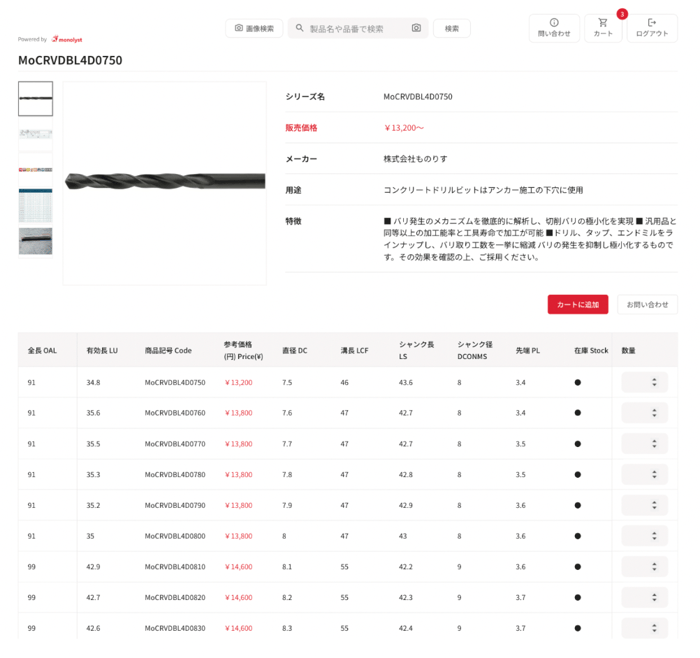Select the second thumbnail with technical drawing
Viewport: 700px width, 658px height.
click(35, 138)
